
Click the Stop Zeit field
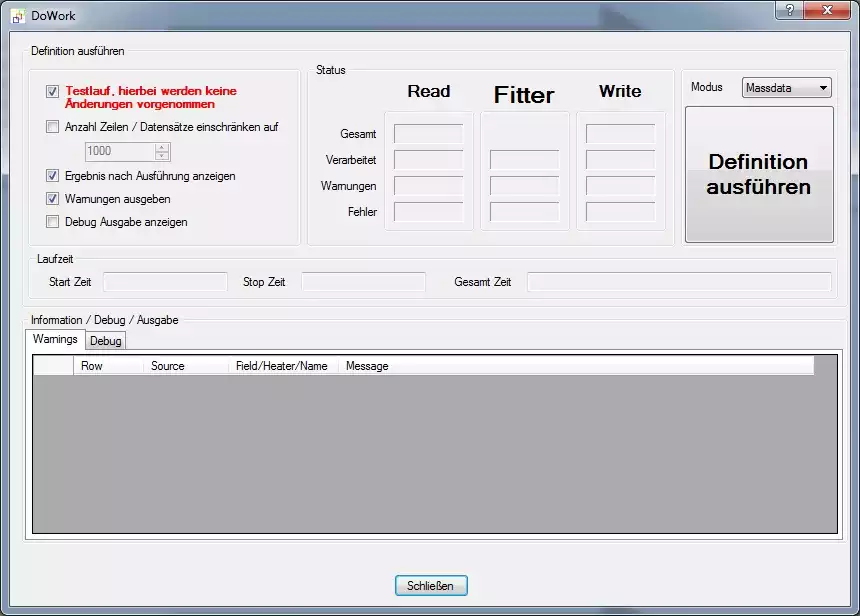coord(363,282)
